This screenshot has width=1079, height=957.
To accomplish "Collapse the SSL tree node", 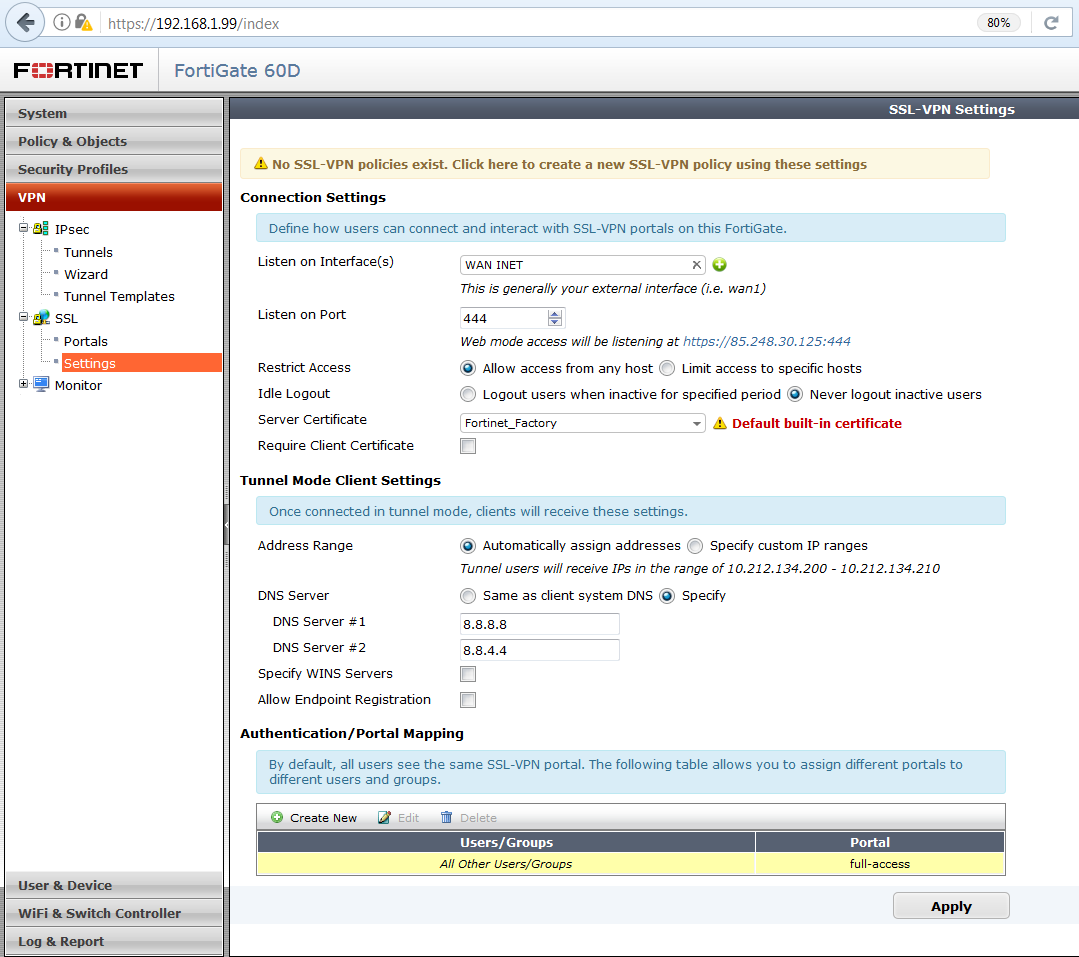I will tap(23, 317).
